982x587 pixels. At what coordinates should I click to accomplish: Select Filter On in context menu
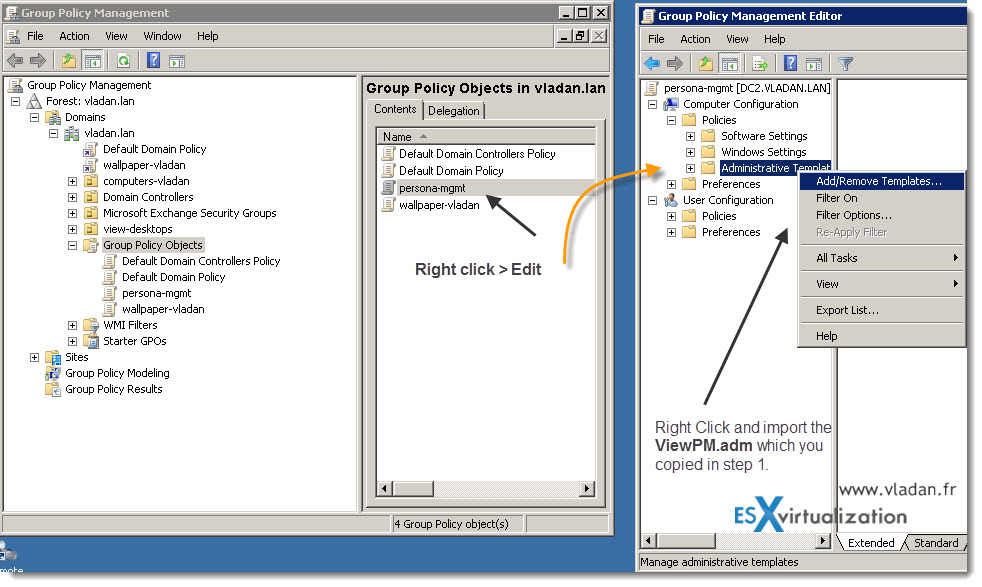pyautogui.click(x=881, y=198)
